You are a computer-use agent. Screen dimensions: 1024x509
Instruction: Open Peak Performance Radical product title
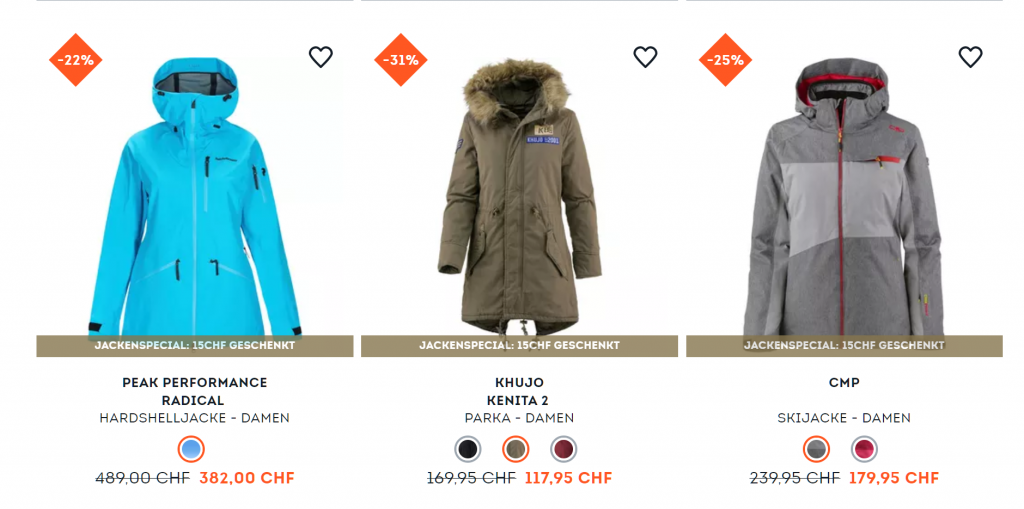pyautogui.click(x=195, y=391)
